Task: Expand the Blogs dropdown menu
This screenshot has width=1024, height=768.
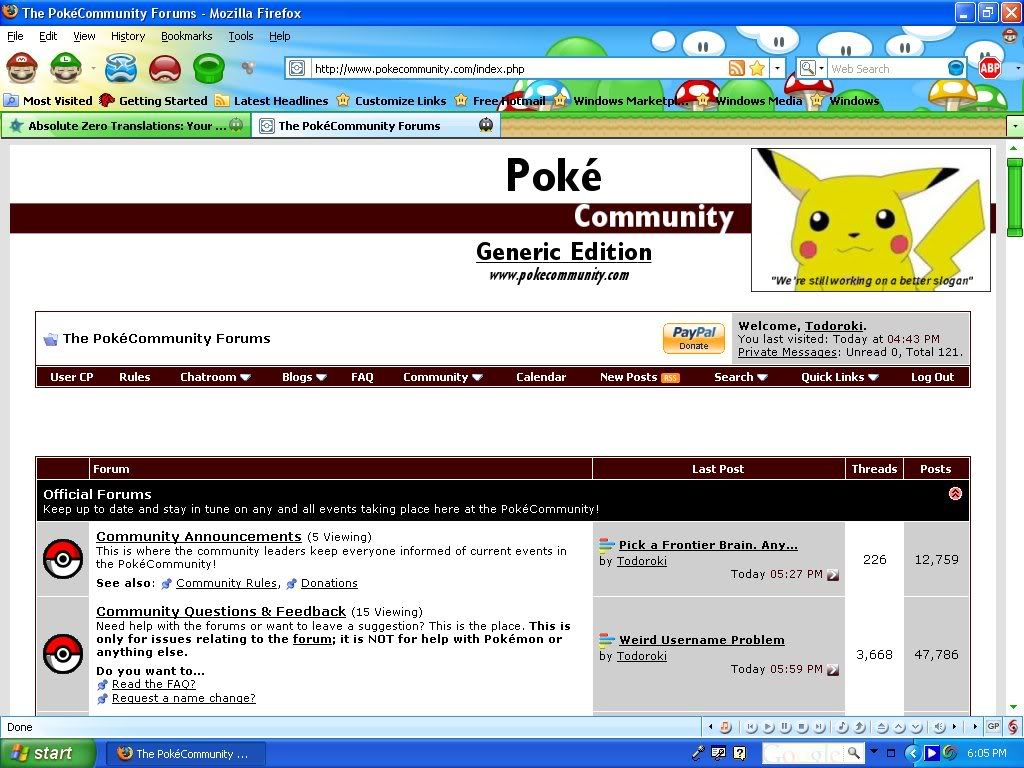Action: (x=304, y=377)
